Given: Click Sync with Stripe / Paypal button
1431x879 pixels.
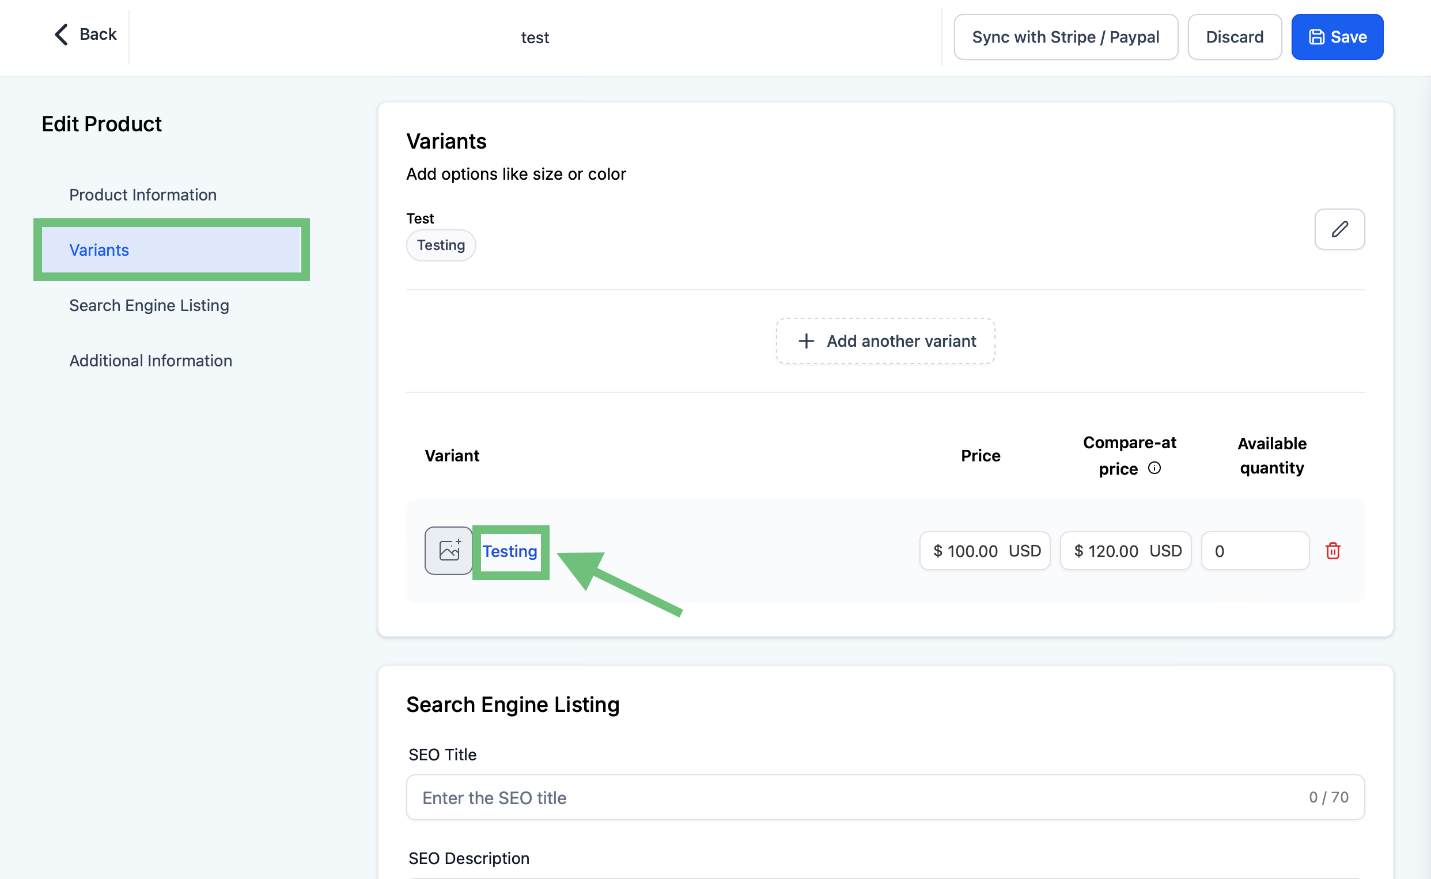Looking at the screenshot, I should point(1066,37).
